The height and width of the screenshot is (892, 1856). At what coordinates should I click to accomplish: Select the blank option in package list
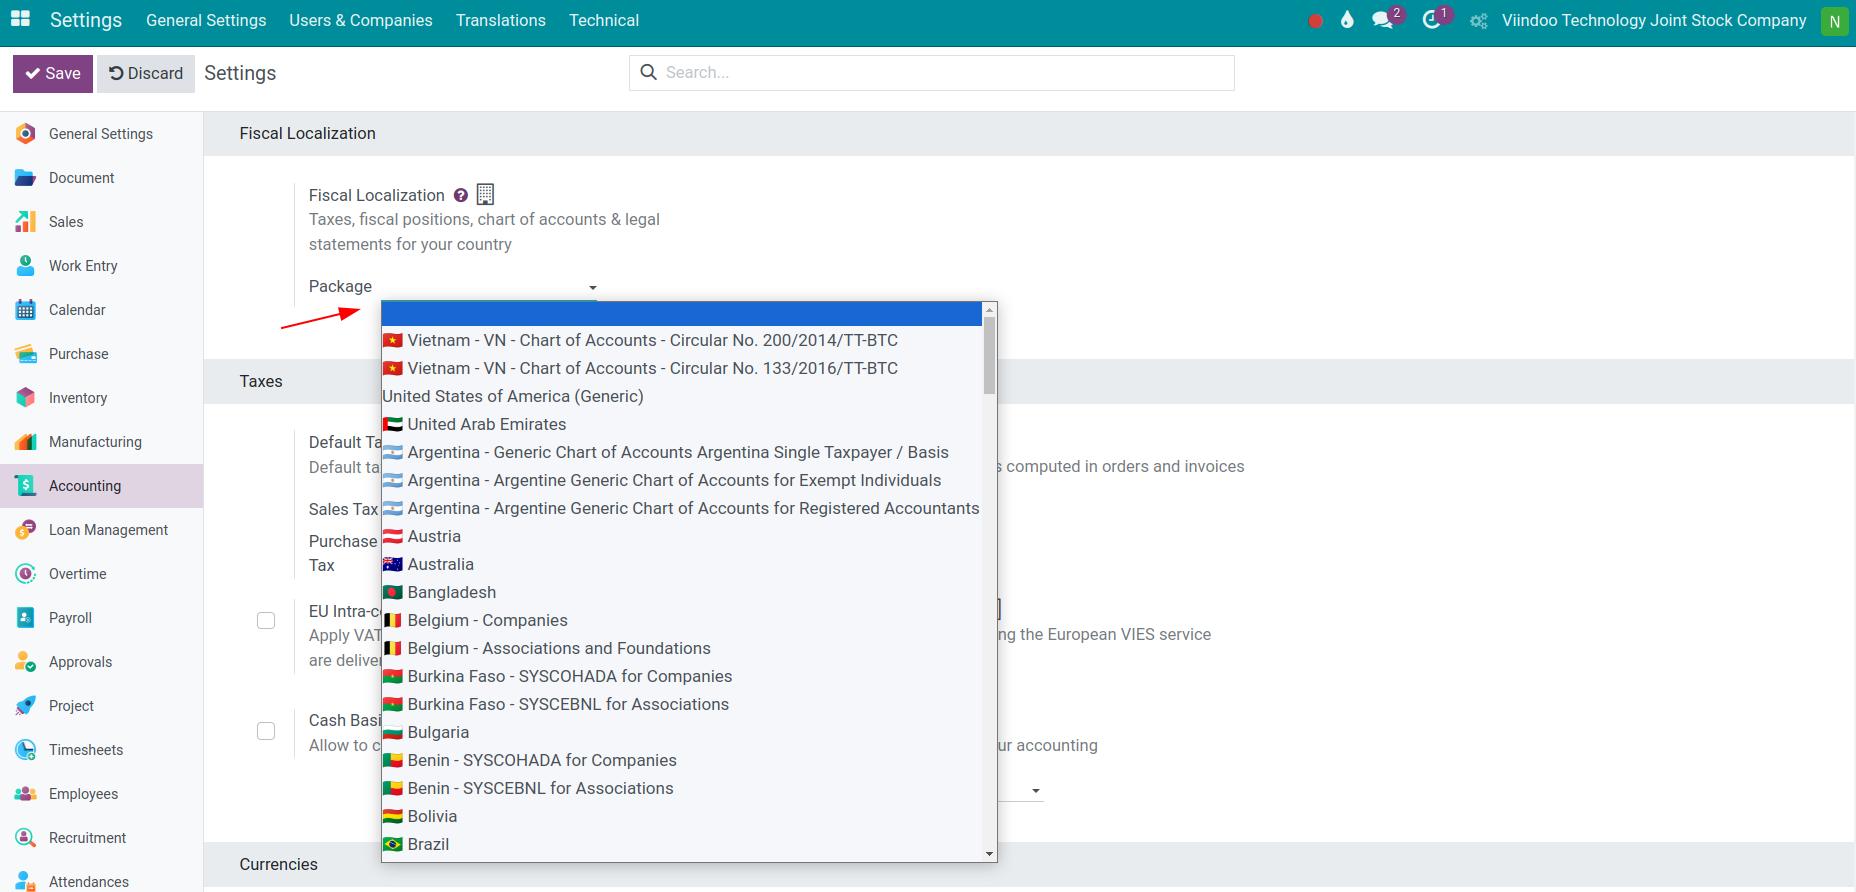pos(682,314)
